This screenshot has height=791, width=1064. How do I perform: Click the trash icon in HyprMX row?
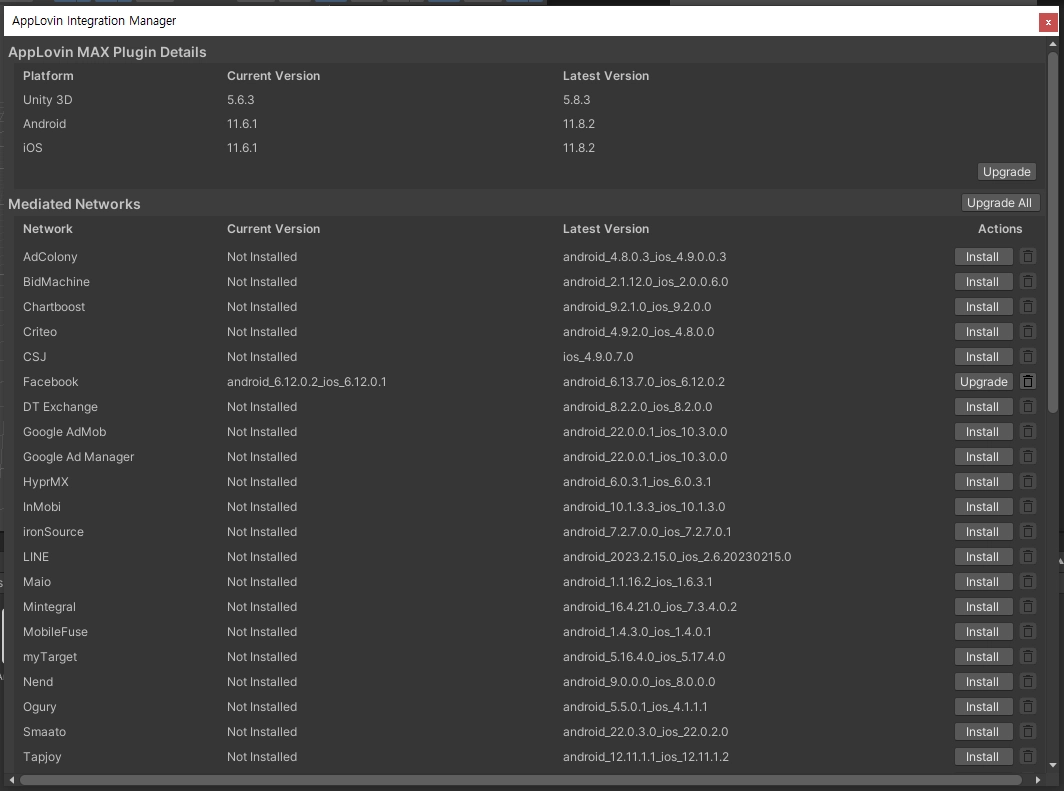point(1027,482)
